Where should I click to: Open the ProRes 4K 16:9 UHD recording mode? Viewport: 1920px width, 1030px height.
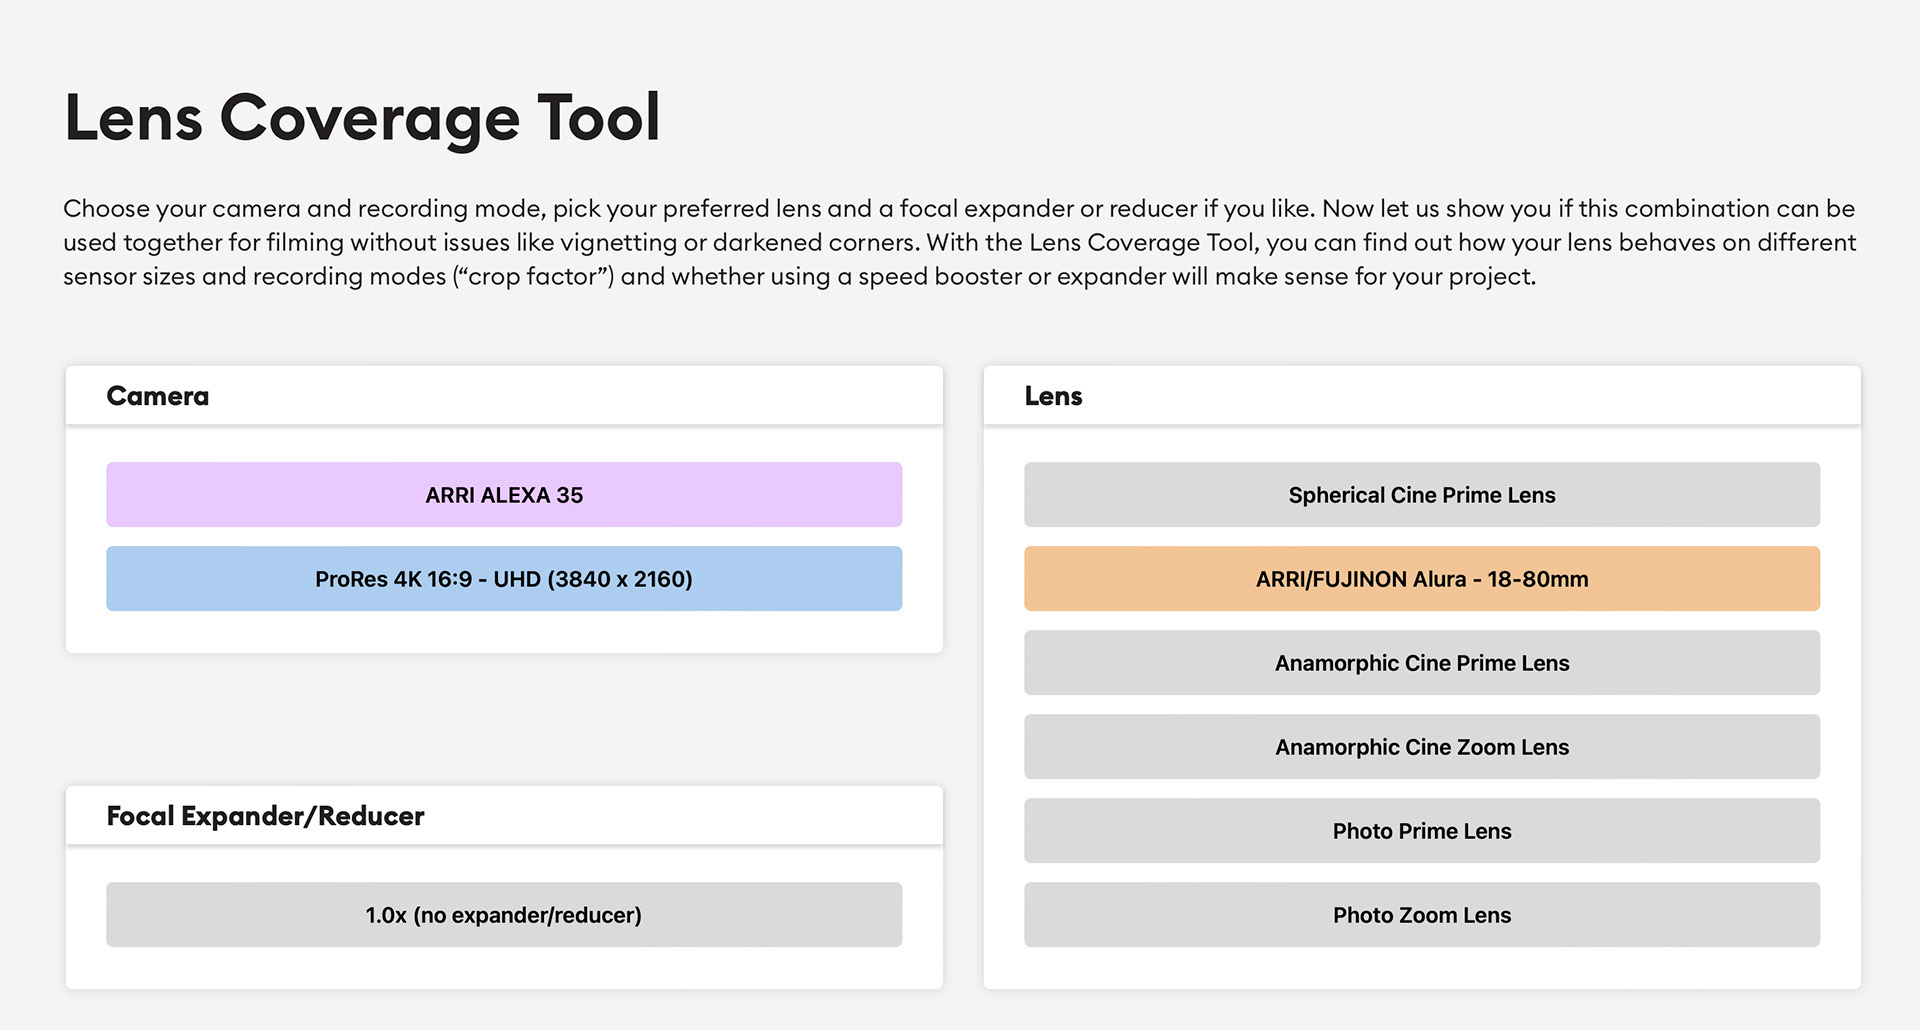pos(504,578)
